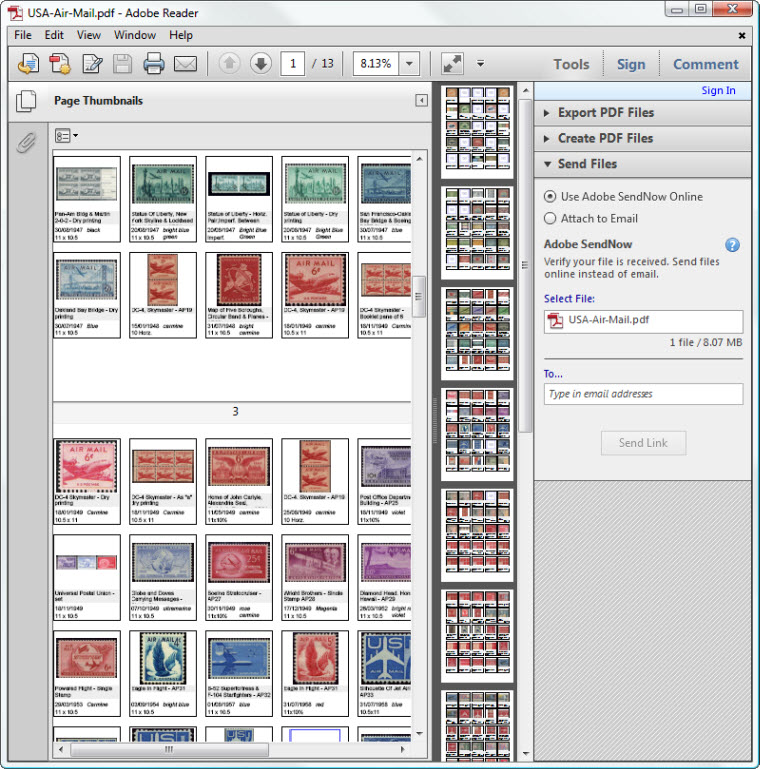Viewport: 760px width, 769px height.
Task: Click the document view vertical scrollbar
Action: coord(525,265)
